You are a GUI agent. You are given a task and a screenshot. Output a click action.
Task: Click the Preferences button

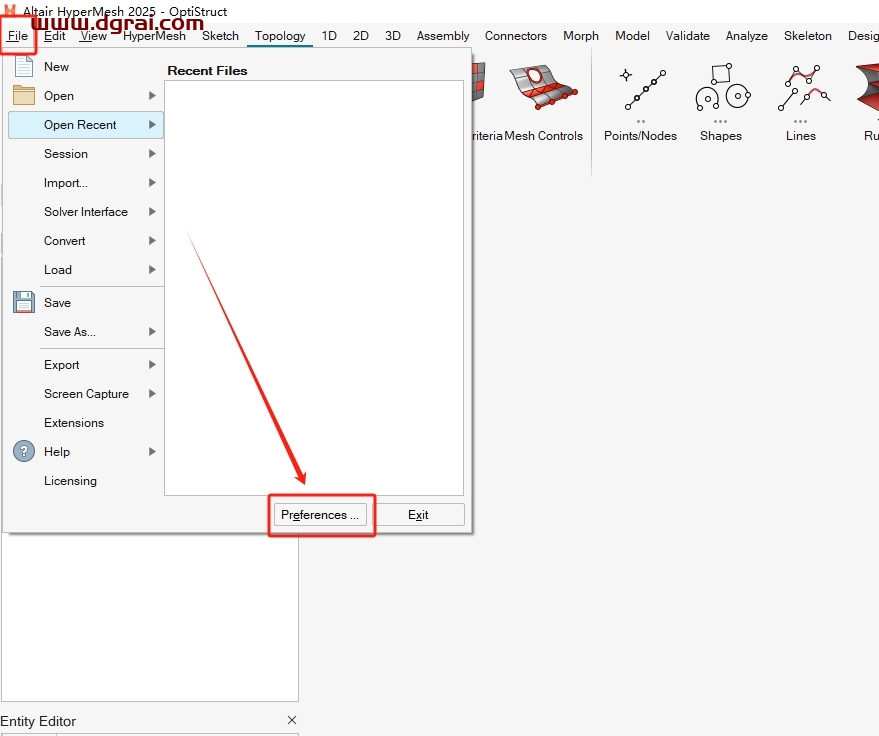coord(320,515)
